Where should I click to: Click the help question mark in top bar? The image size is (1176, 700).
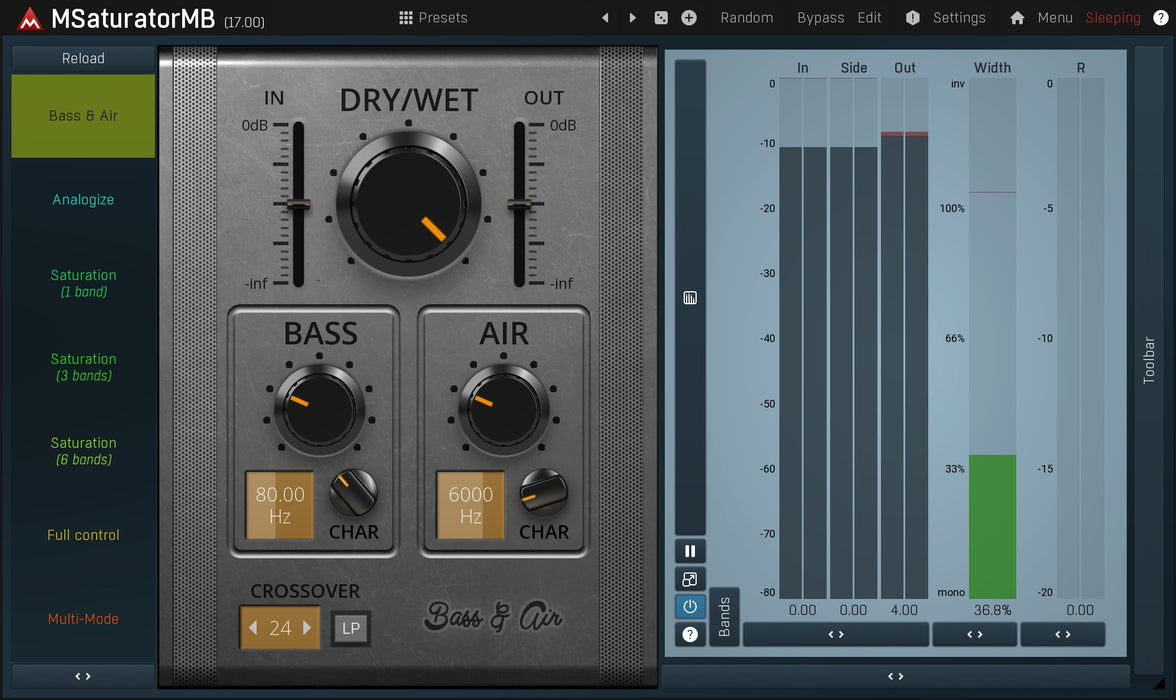point(1160,18)
